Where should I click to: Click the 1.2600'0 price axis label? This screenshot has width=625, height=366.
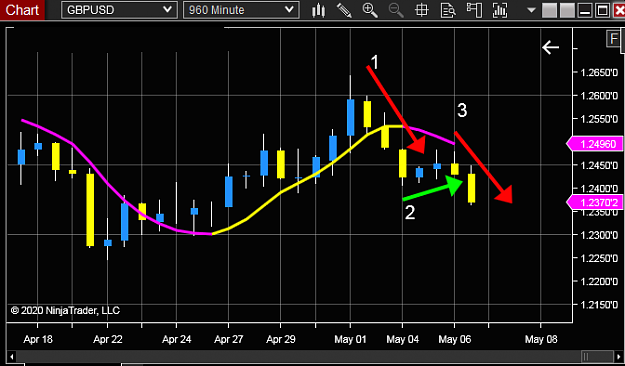click(599, 96)
